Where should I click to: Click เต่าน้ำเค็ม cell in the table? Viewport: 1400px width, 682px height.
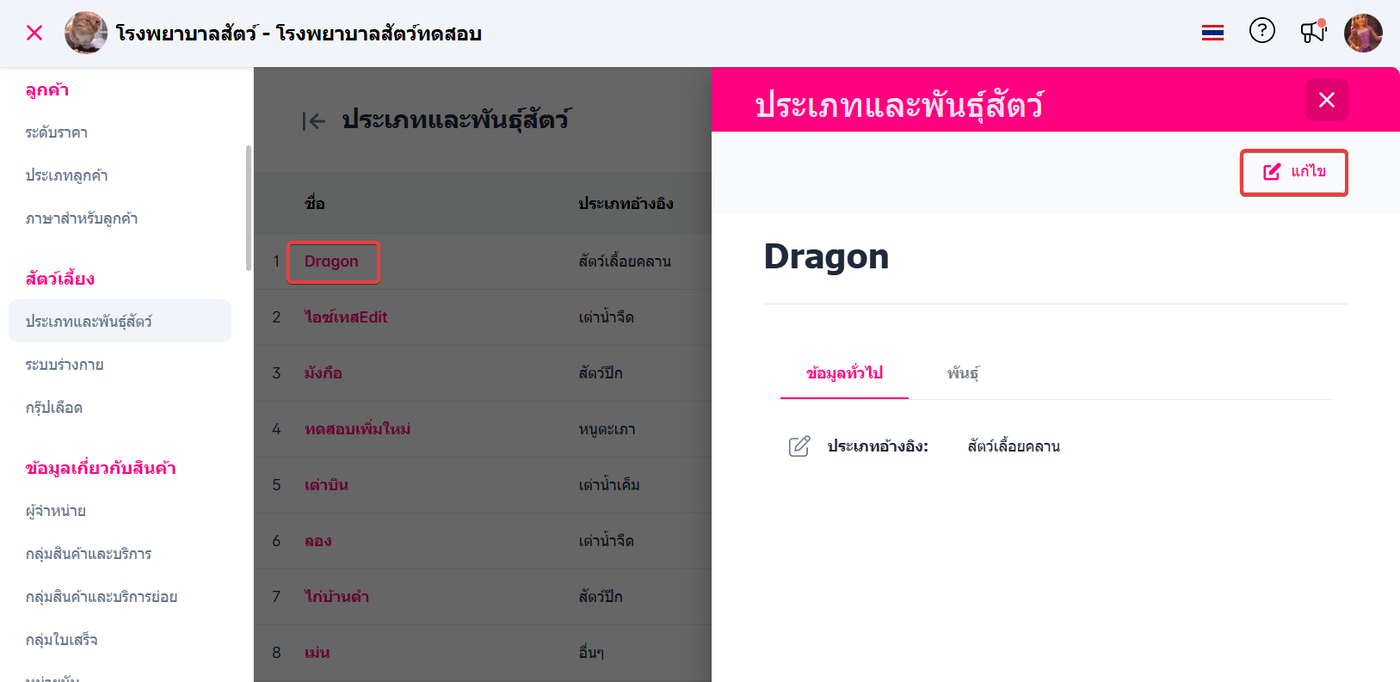[x=607, y=485]
